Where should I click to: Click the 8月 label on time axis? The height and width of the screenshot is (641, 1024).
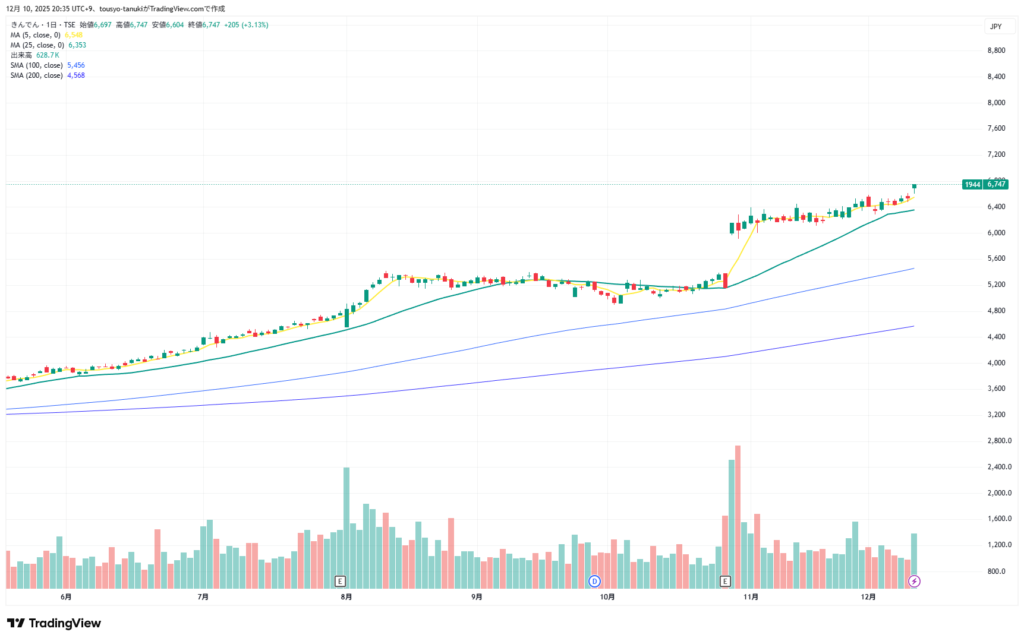pyautogui.click(x=346, y=597)
